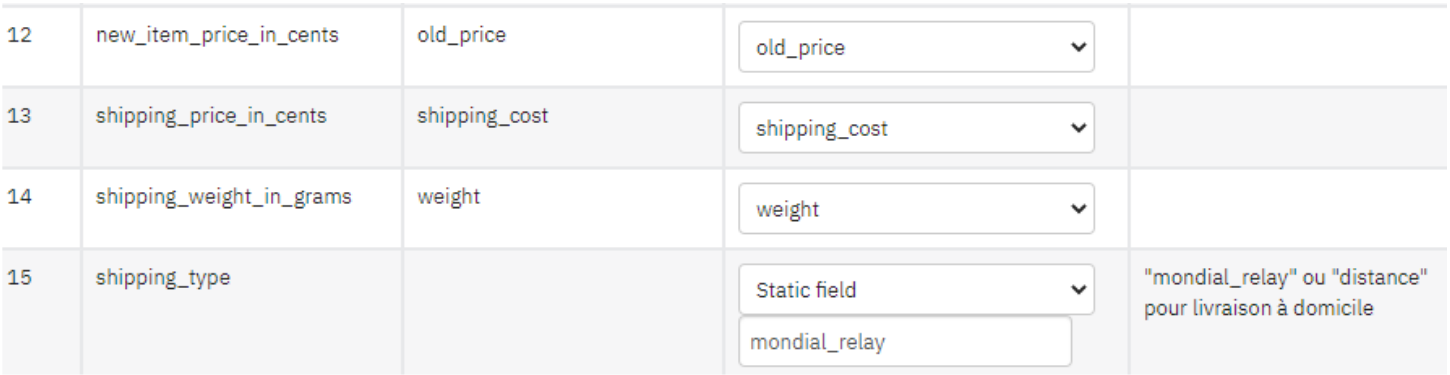Click the mondial_relay static value input
1450x375 pixels.
pyautogui.click(x=905, y=342)
